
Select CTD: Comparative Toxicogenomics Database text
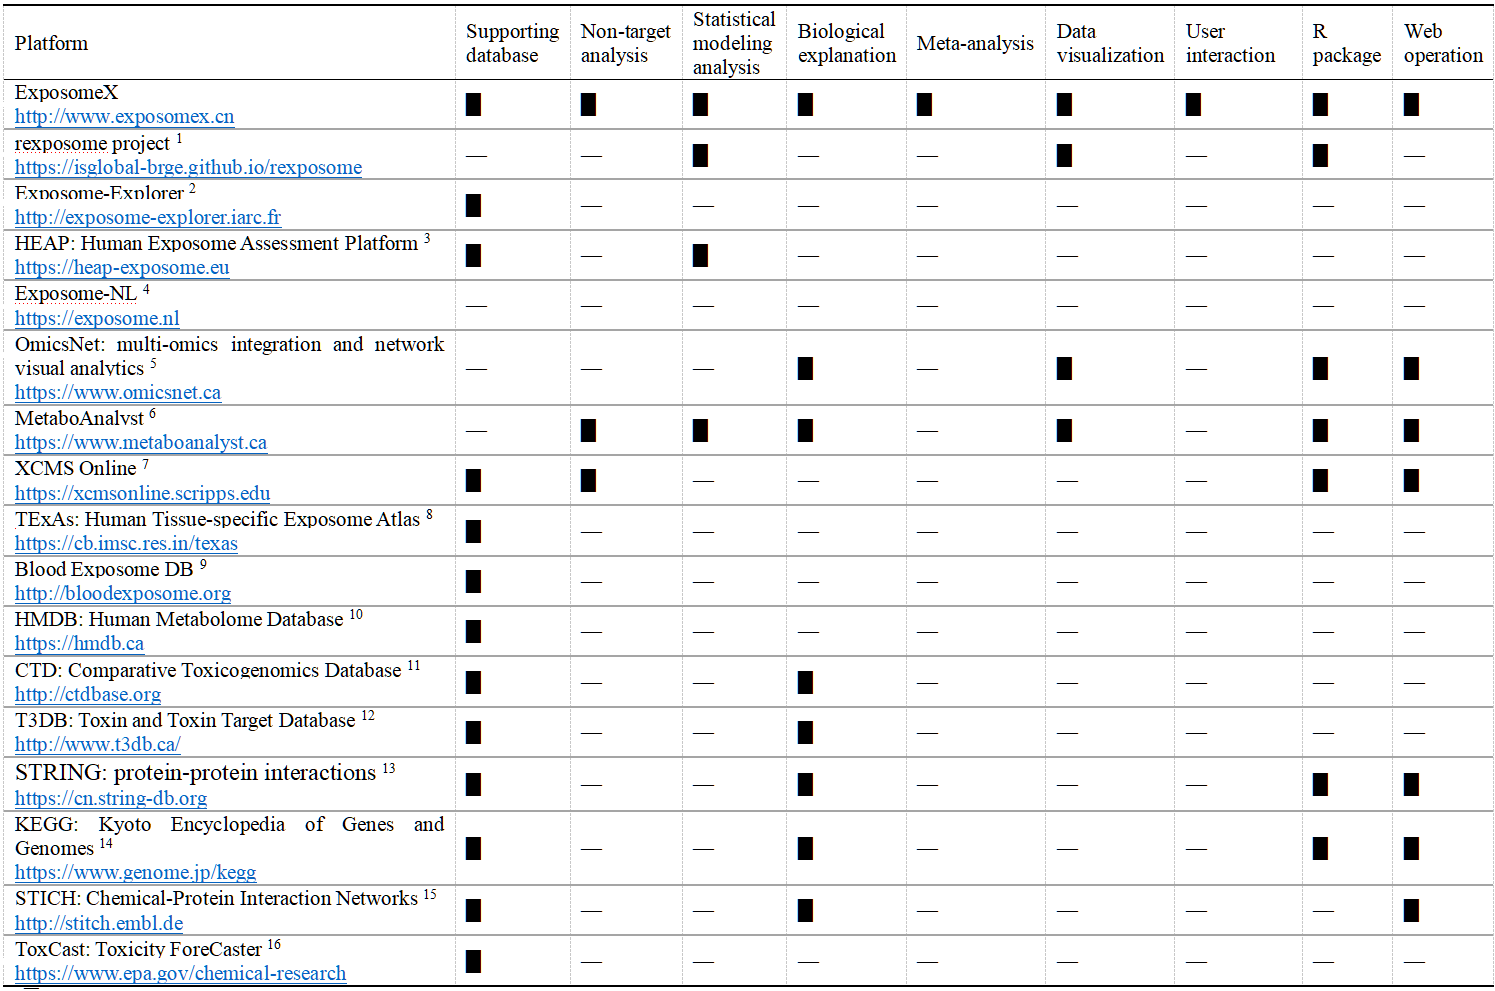208,670
